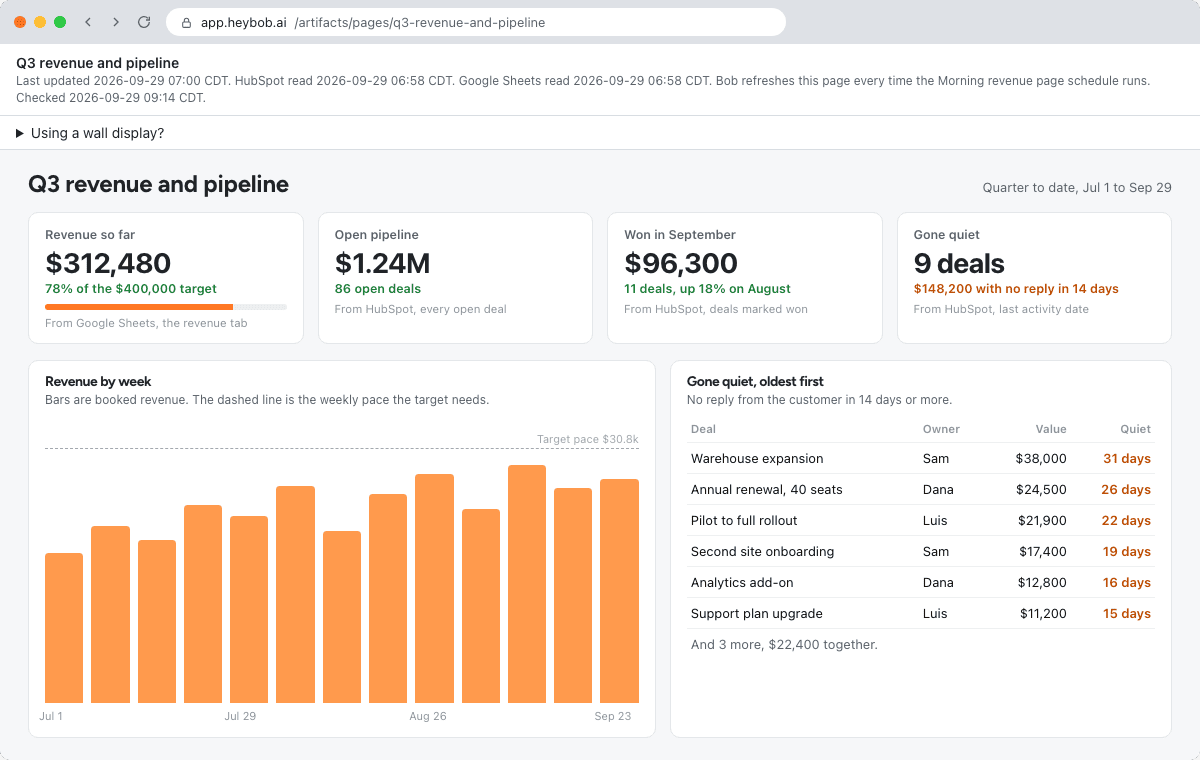The width and height of the screenshot is (1200, 760).
Task: Click owner 'Luis' in Support plan upgrade row
Action: 935,613
